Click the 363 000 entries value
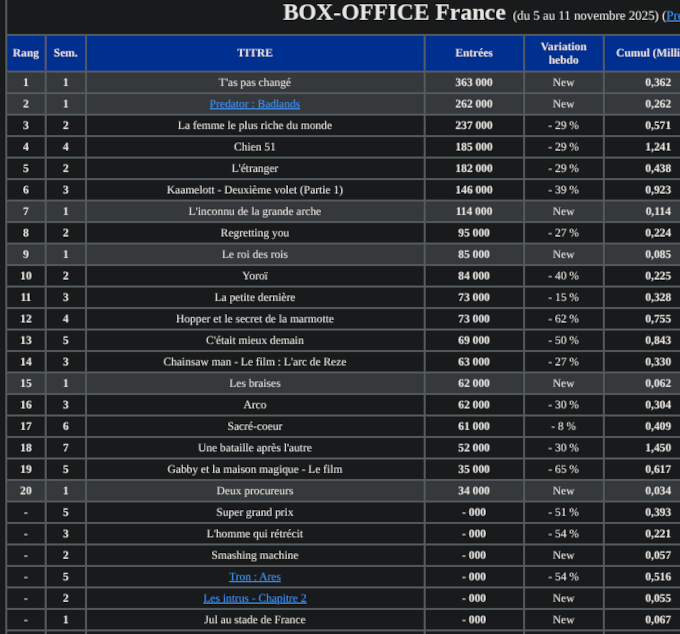Viewport: 680px width, 634px height. click(473, 83)
